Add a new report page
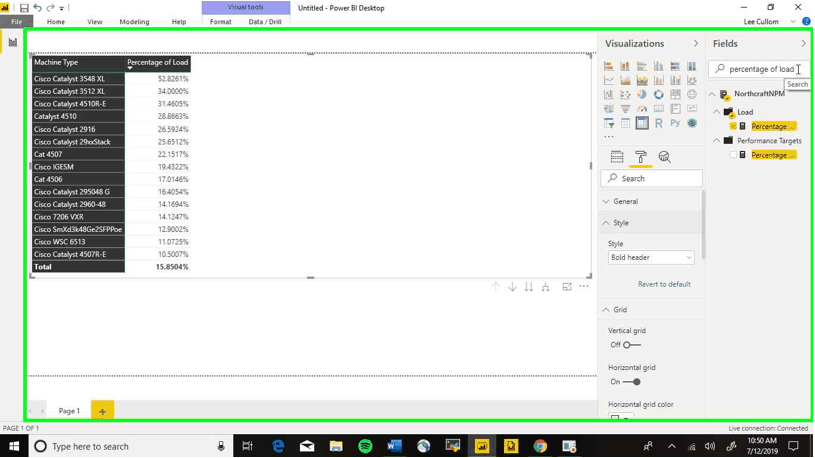This screenshot has height=458, width=815. pyautogui.click(x=102, y=411)
